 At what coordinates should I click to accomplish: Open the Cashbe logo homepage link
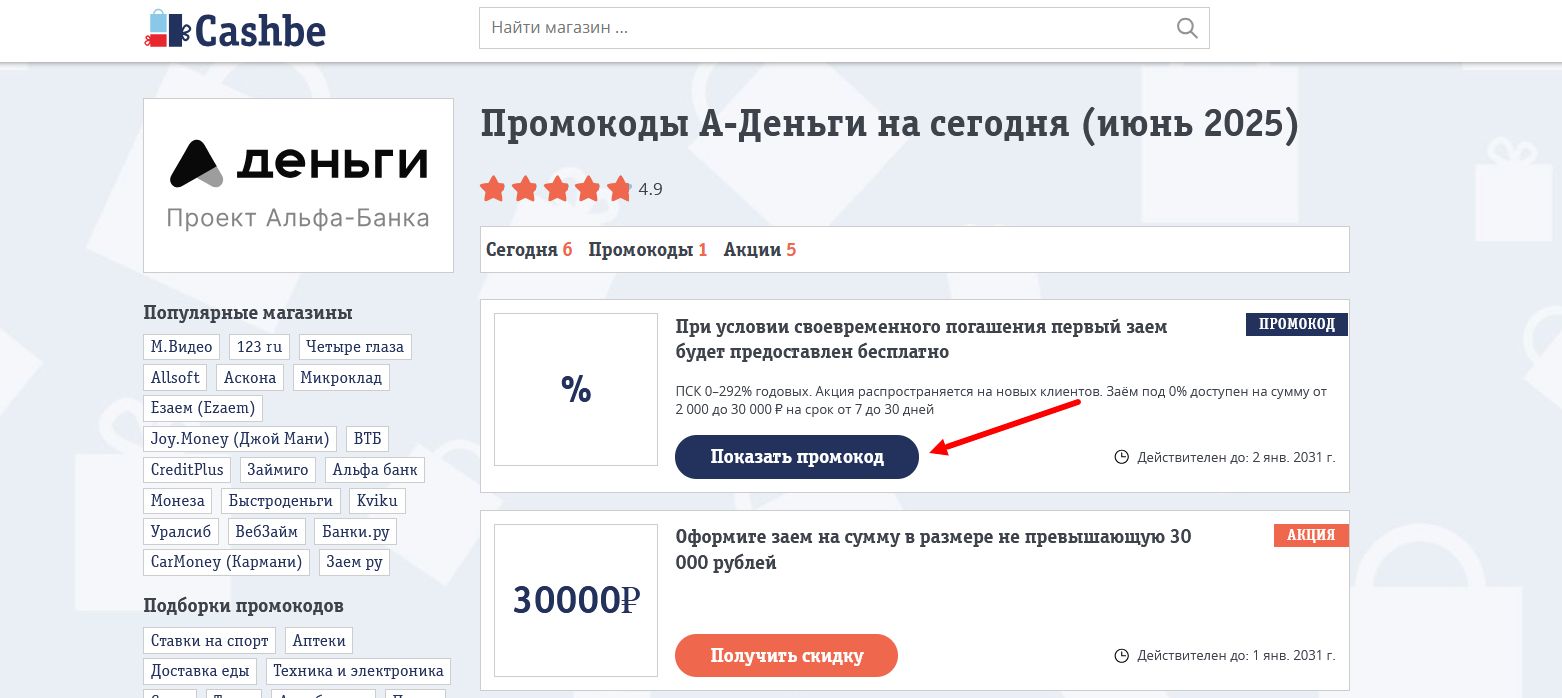[x=235, y=29]
